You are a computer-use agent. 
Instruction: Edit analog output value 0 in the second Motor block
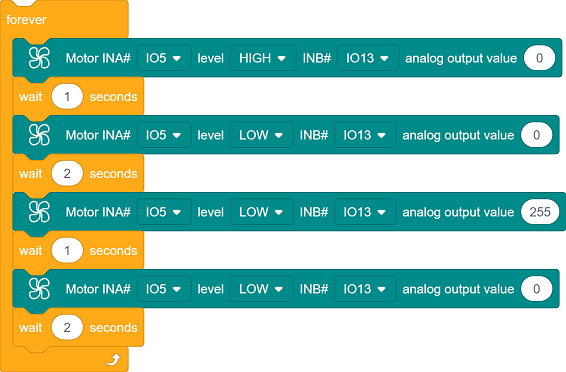pos(536,135)
